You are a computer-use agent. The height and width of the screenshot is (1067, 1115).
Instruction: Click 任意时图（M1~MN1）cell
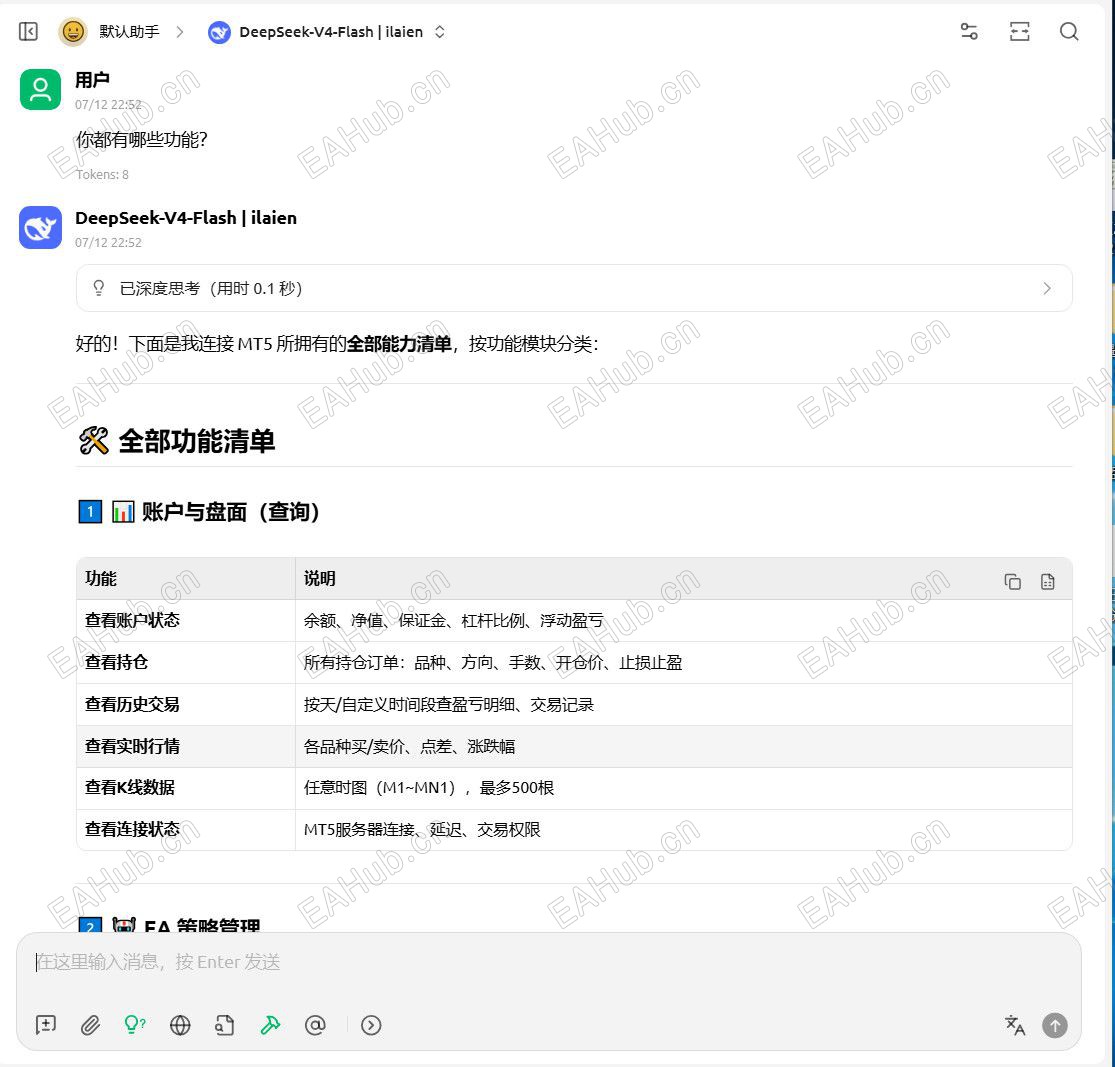[683, 787]
